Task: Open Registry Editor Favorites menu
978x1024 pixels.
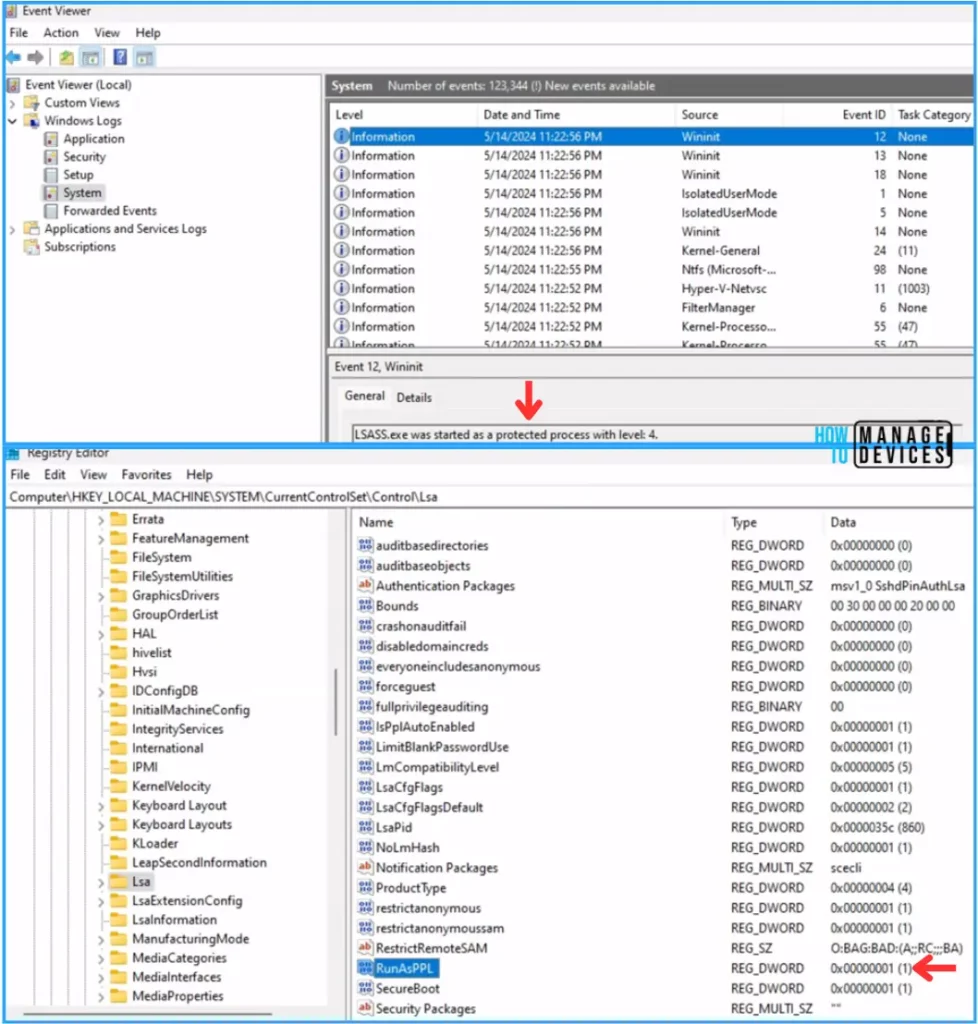Action: (146, 475)
